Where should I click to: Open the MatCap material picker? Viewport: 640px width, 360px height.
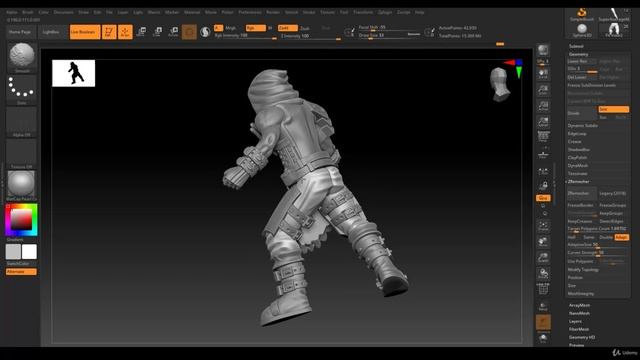[x=22, y=185]
